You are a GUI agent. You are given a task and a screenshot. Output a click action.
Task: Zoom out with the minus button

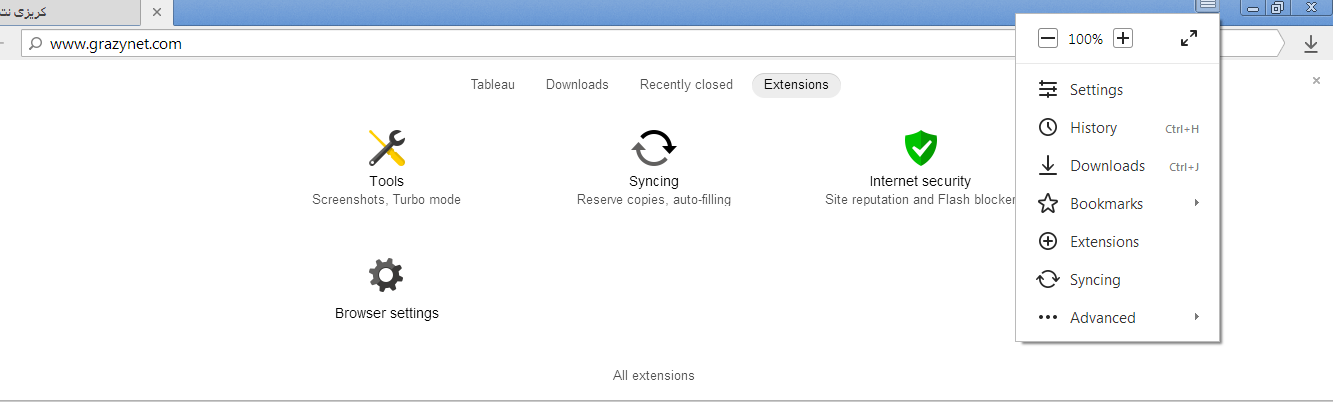[1047, 39]
